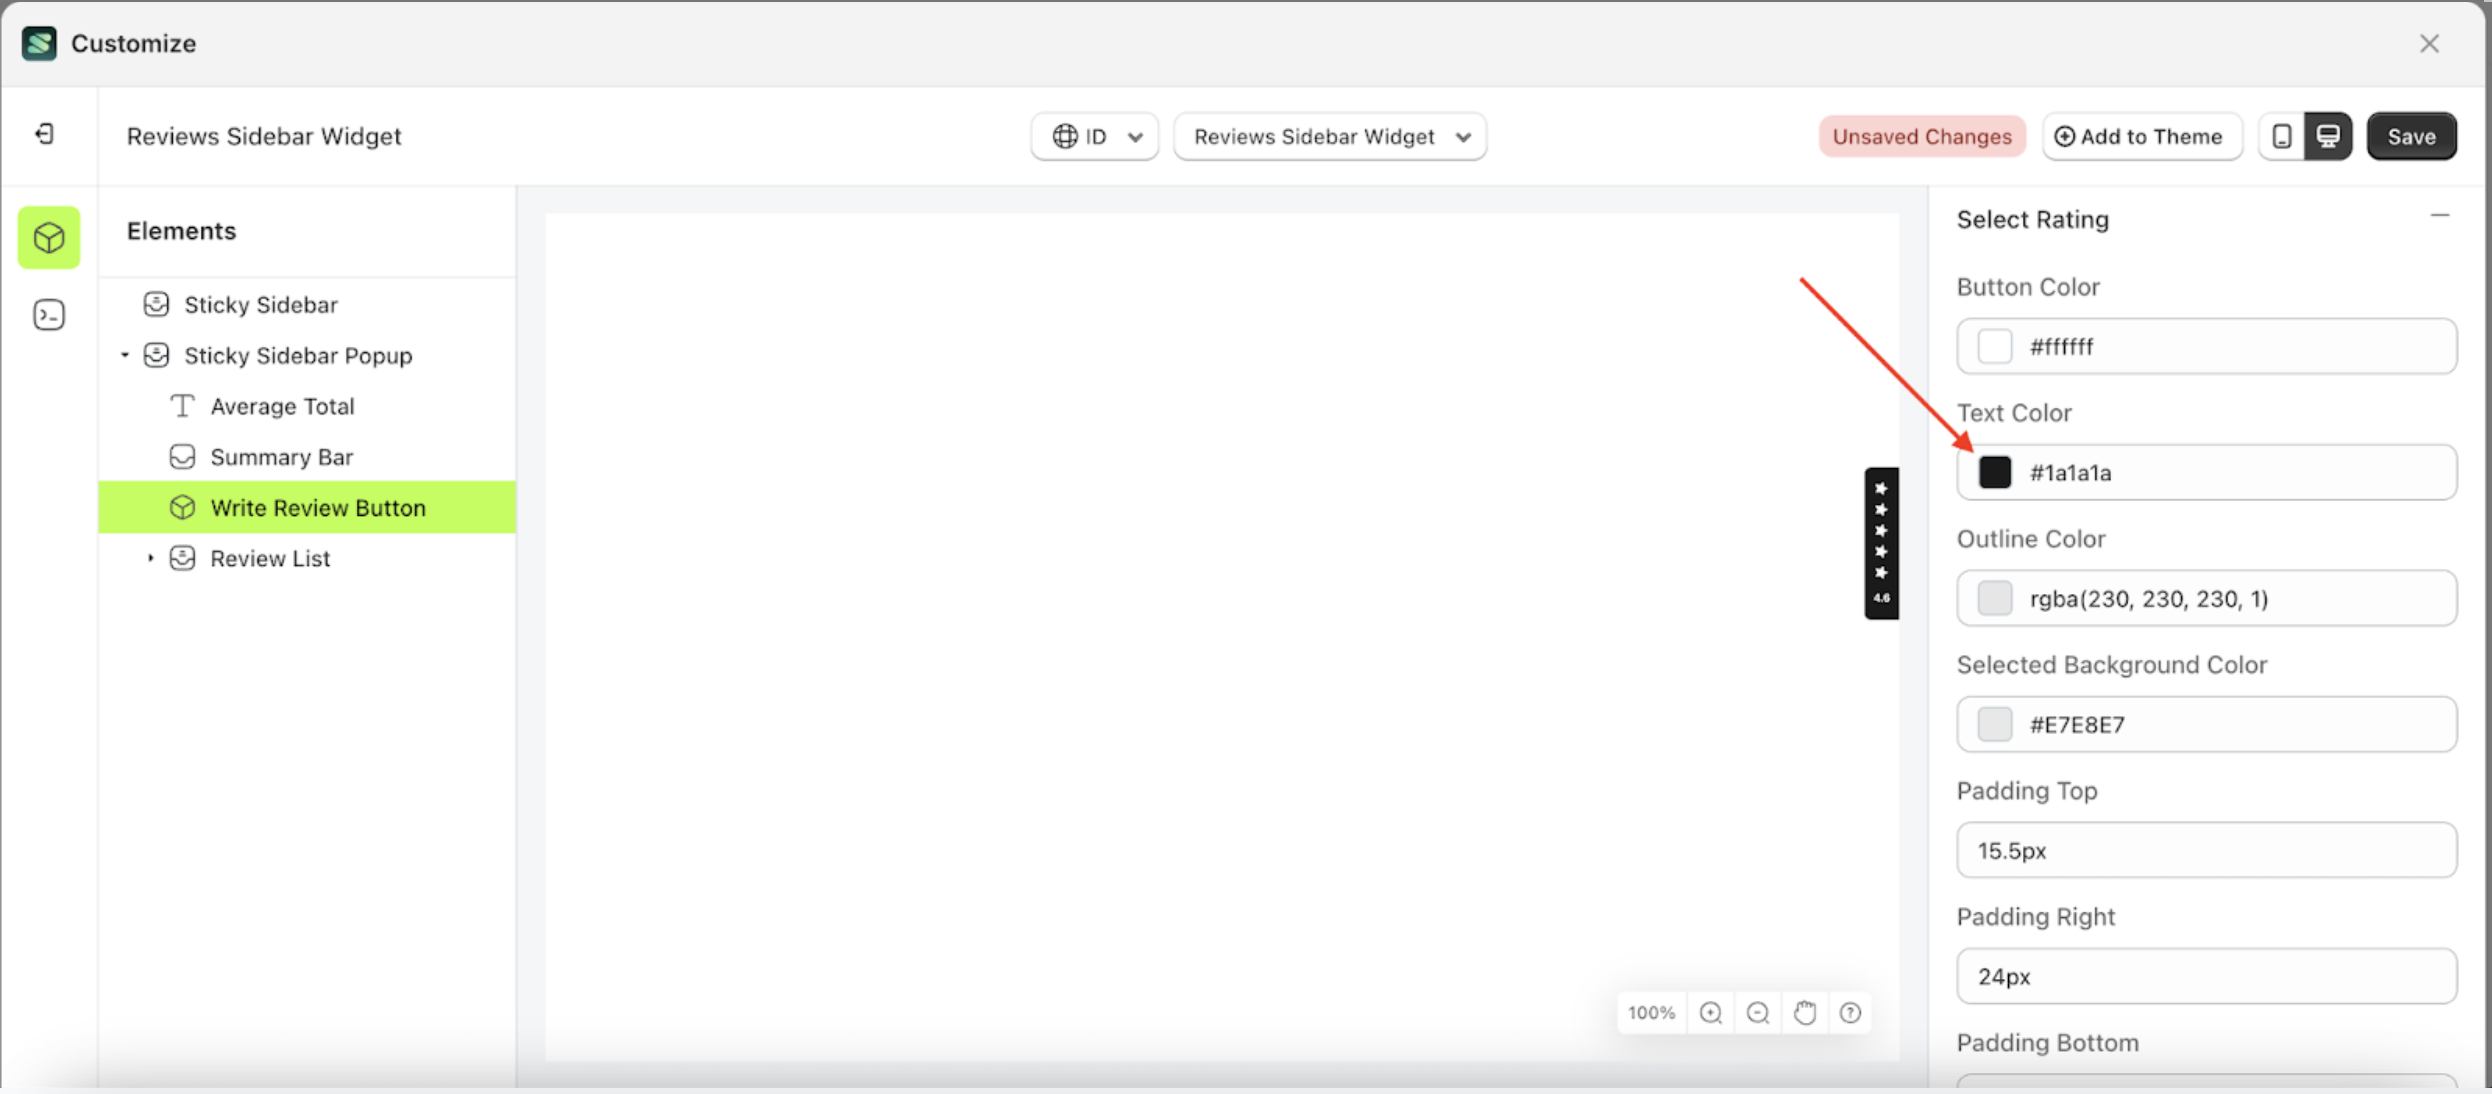2492x1094 pixels.
Task: Open the Text Color #1a1a1a swatch
Action: (x=1996, y=472)
